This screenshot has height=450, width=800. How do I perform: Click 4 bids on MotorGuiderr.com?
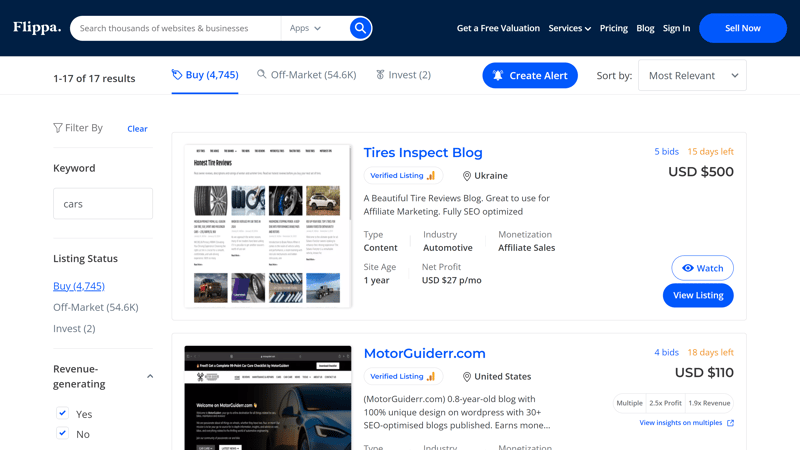[x=666, y=353]
